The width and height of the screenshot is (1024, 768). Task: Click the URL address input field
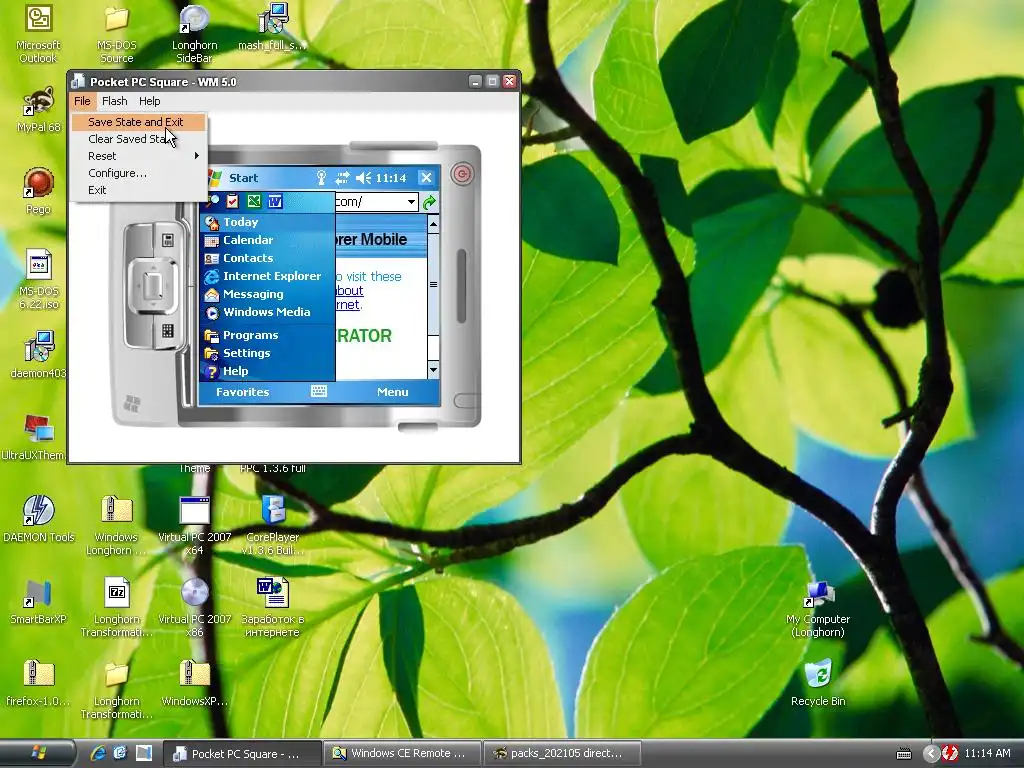pyautogui.click(x=370, y=202)
